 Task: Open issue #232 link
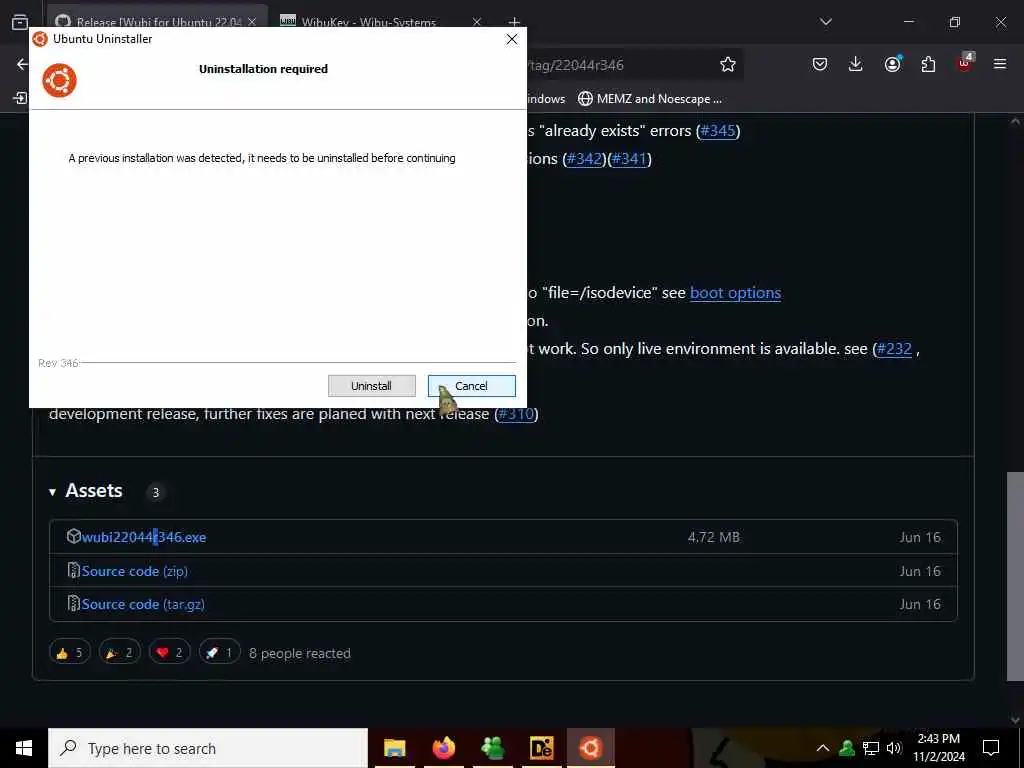[894, 349]
